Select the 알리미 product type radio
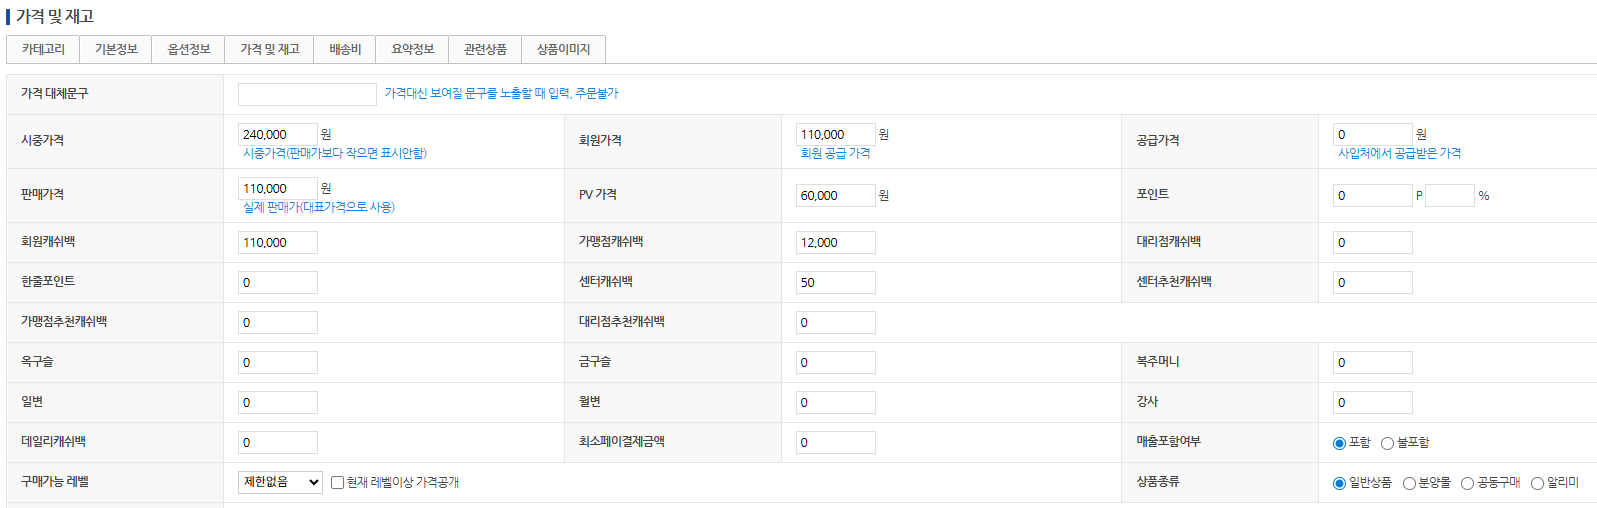 tap(1537, 483)
